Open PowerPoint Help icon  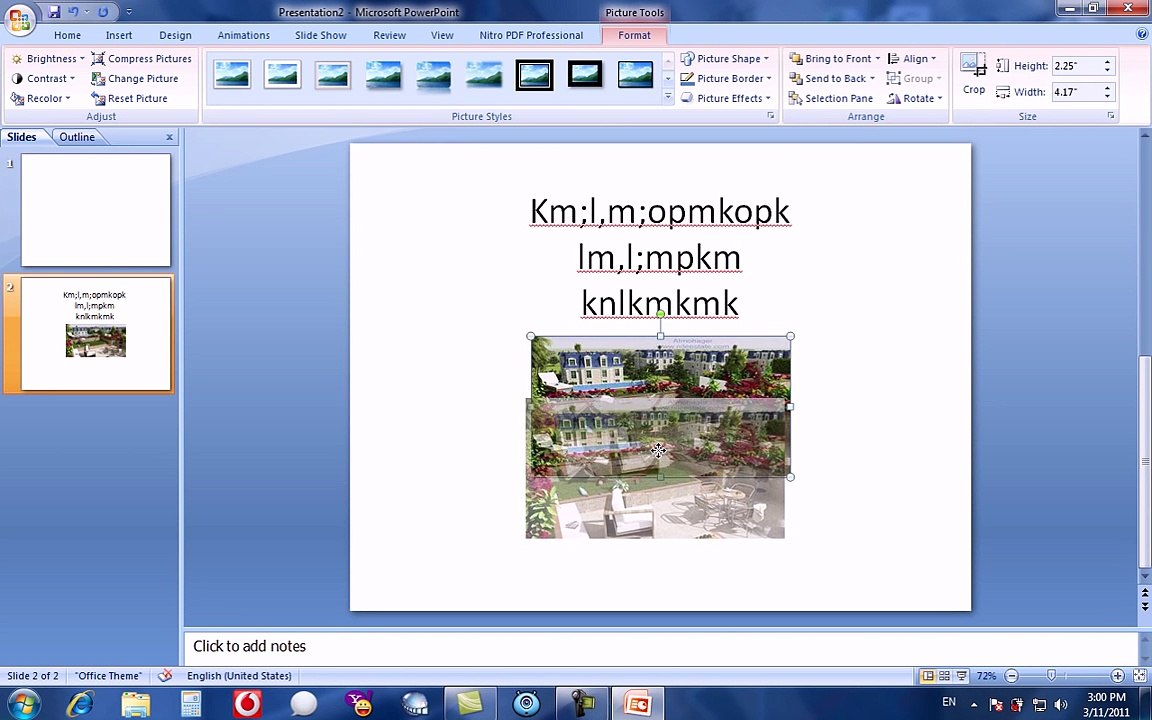coord(1142,34)
